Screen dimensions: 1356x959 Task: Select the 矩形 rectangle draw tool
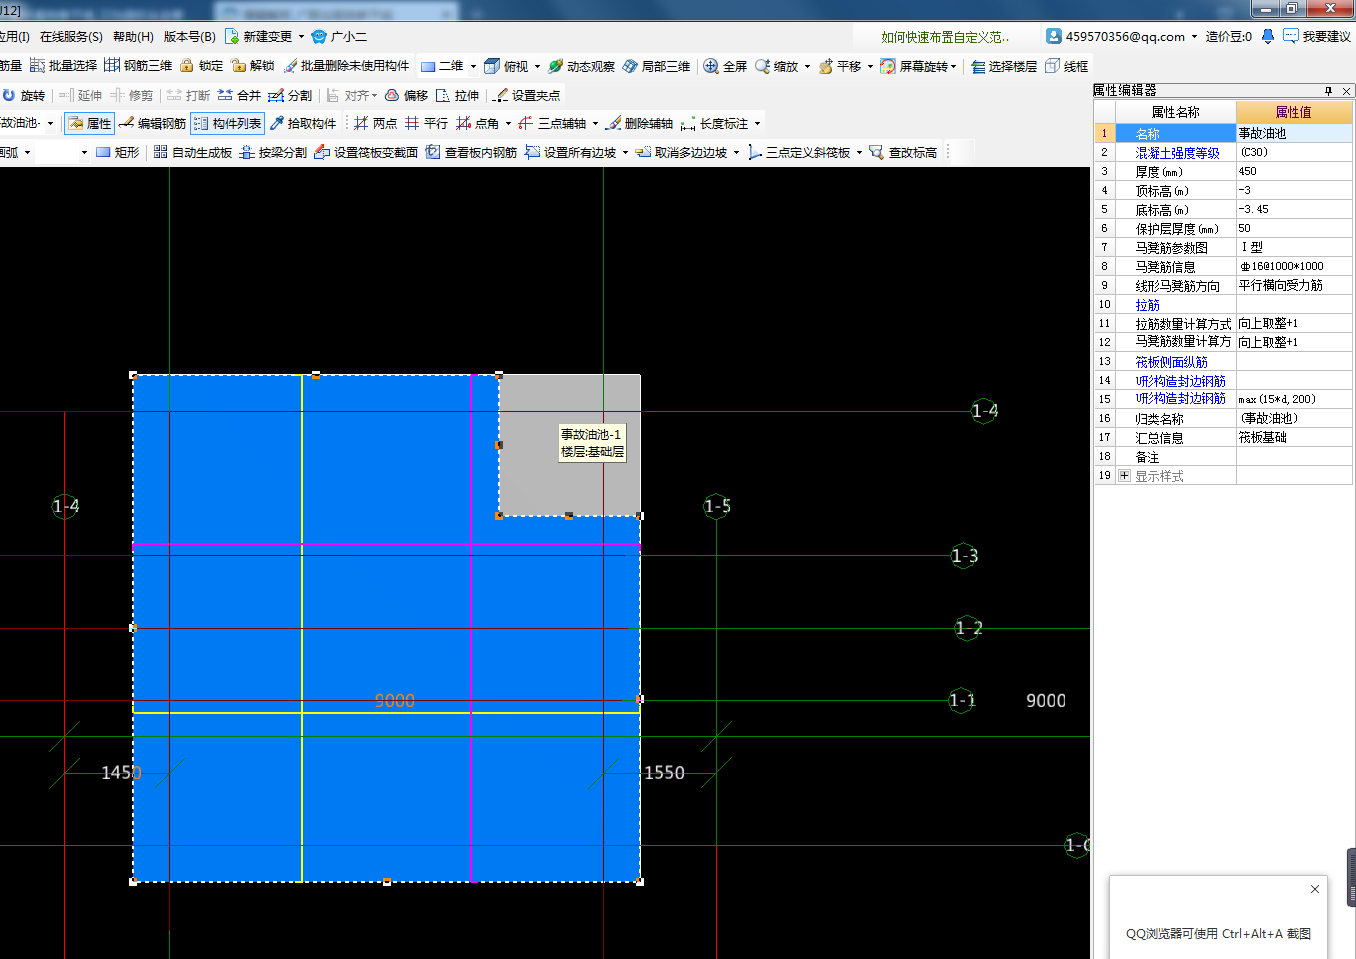click(x=117, y=153)
